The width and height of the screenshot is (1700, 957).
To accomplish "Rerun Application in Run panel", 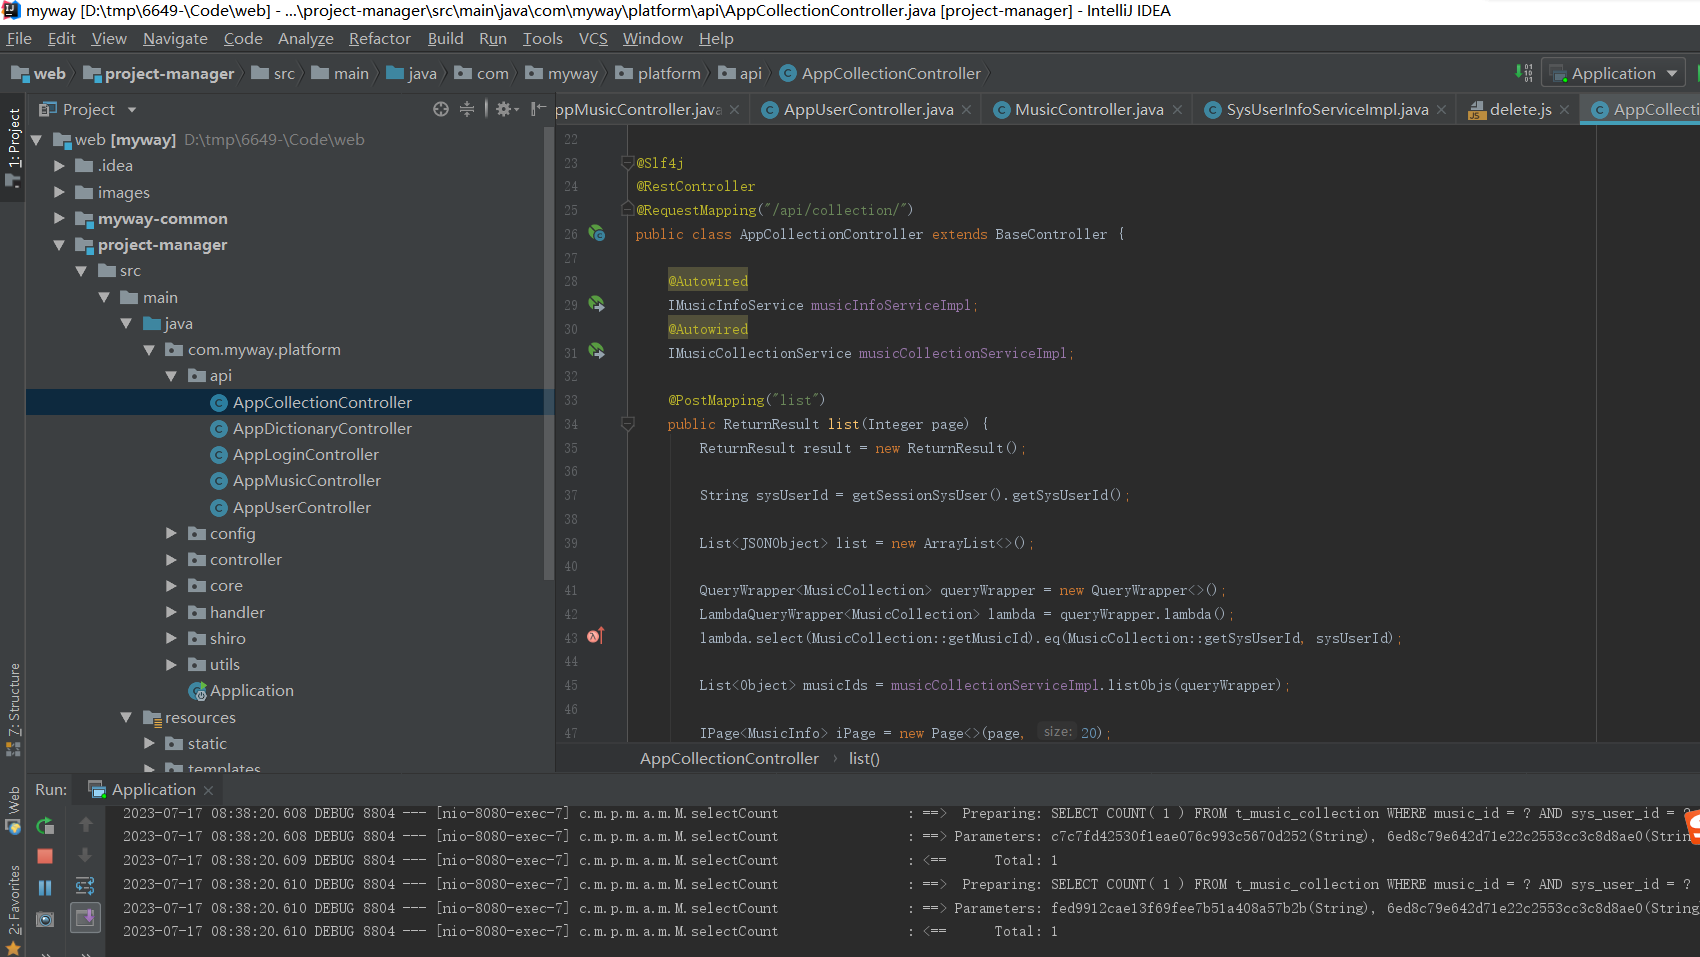I will pos(45,826).
